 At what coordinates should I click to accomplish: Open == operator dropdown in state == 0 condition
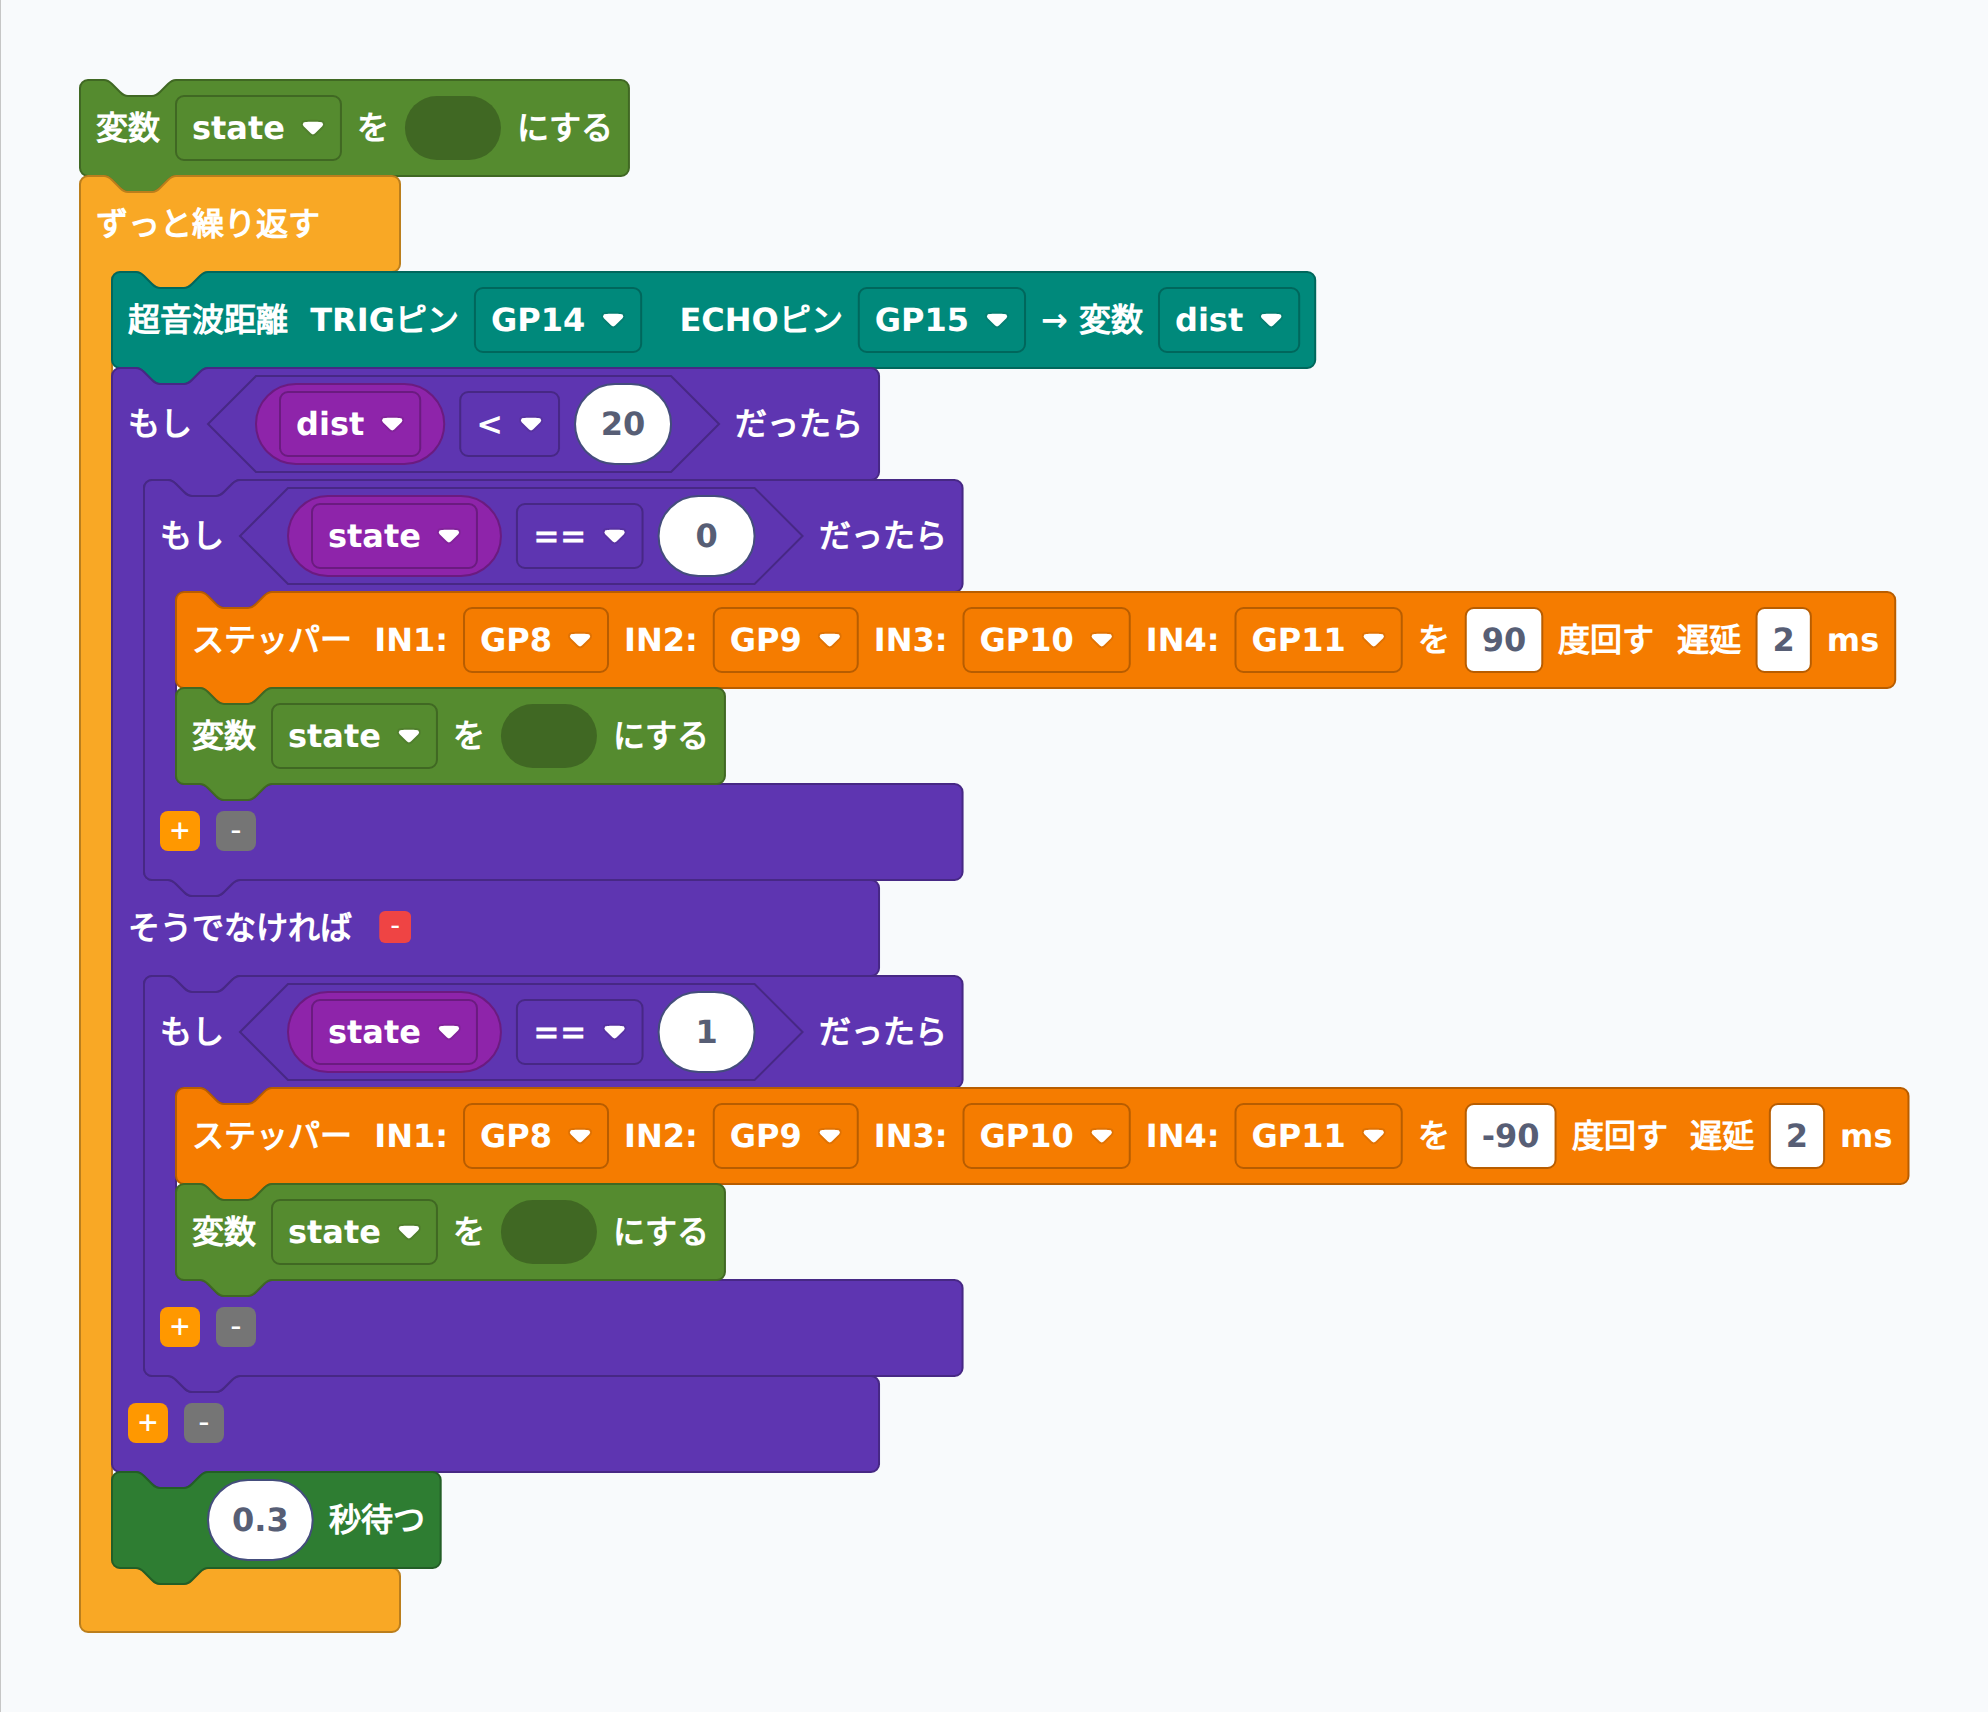pyautogui.click(x=580, y=536)
